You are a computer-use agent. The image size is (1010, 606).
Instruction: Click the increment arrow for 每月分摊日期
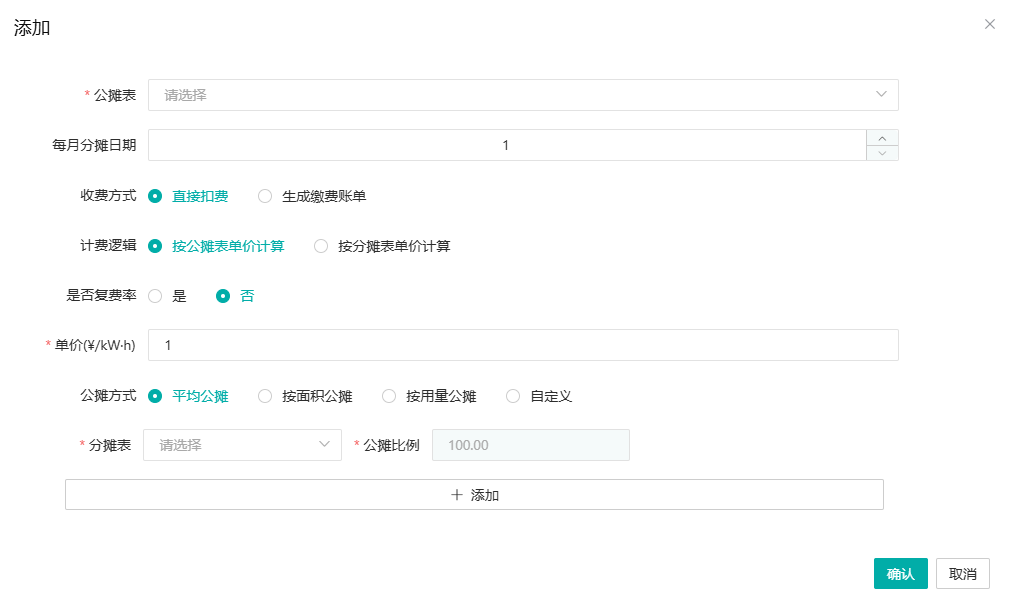coord(882,138)
